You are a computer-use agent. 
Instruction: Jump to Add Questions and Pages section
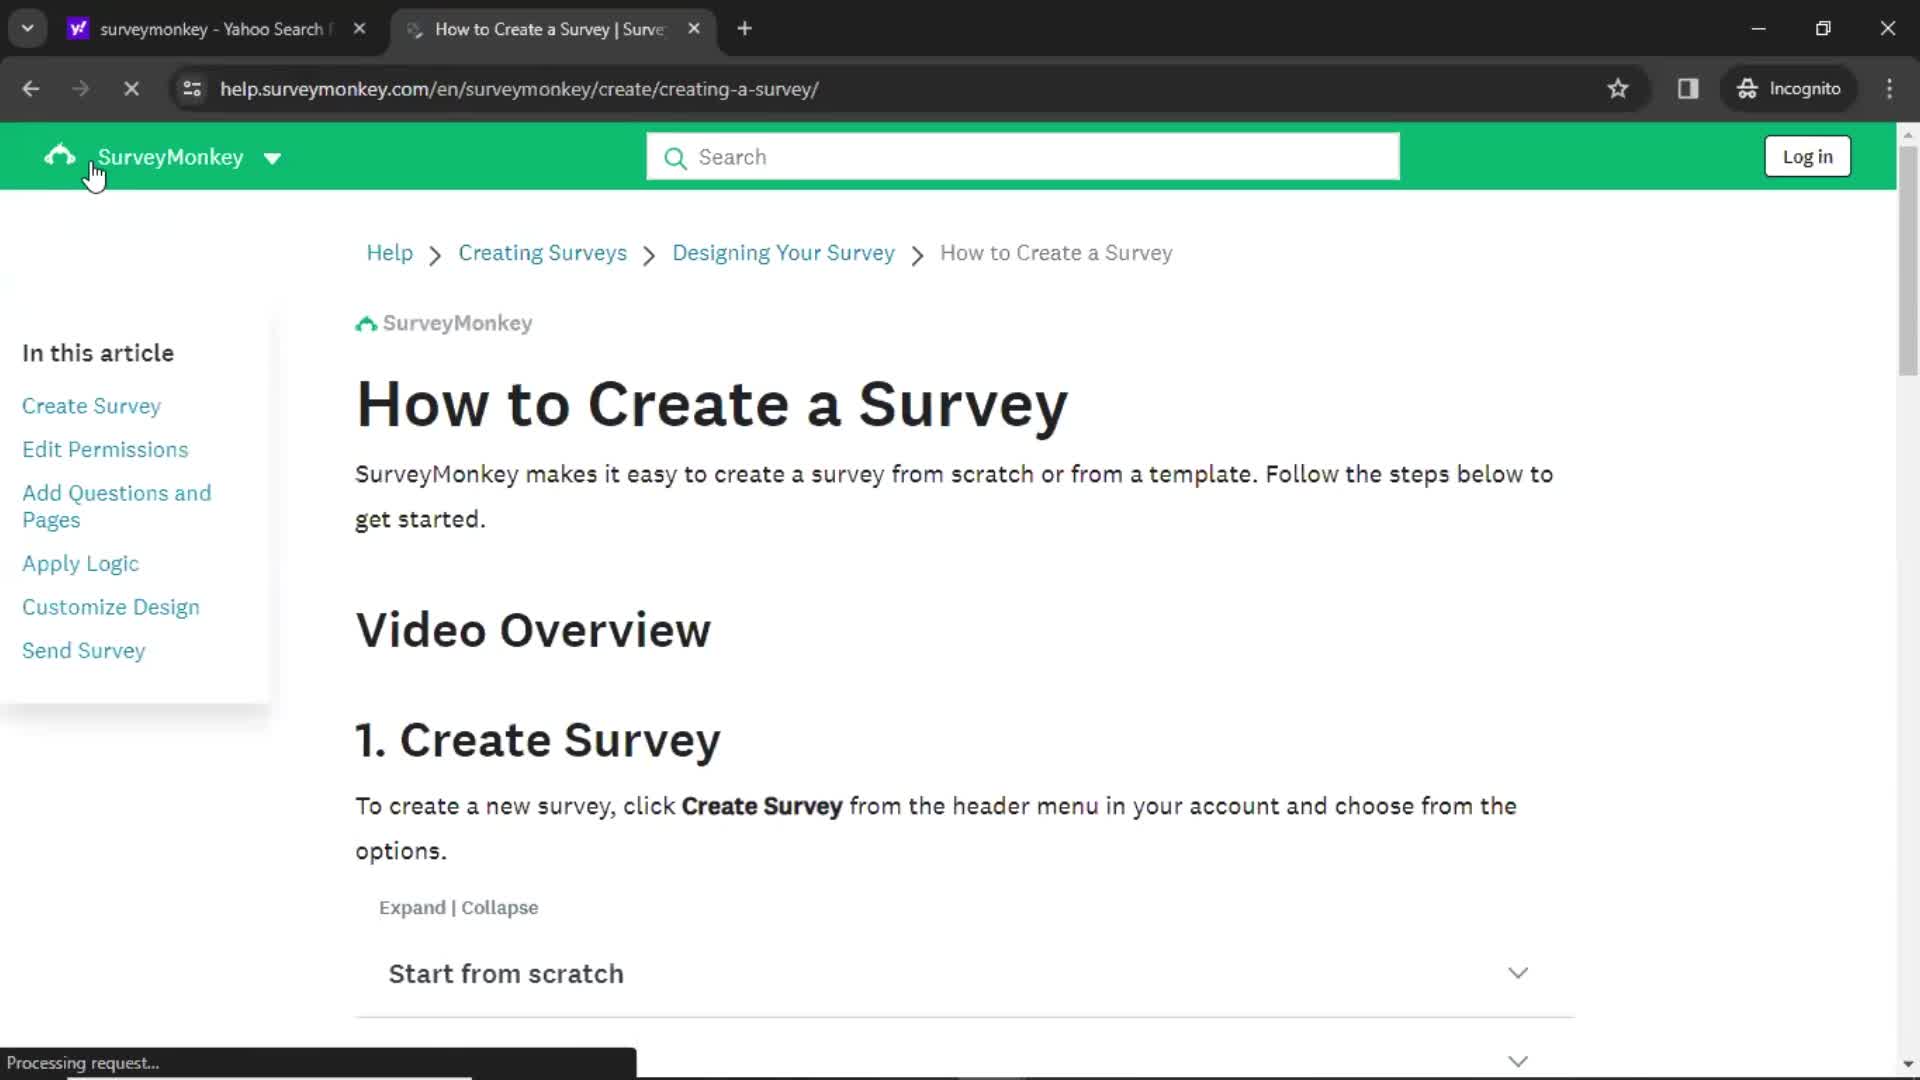[116, 506]
